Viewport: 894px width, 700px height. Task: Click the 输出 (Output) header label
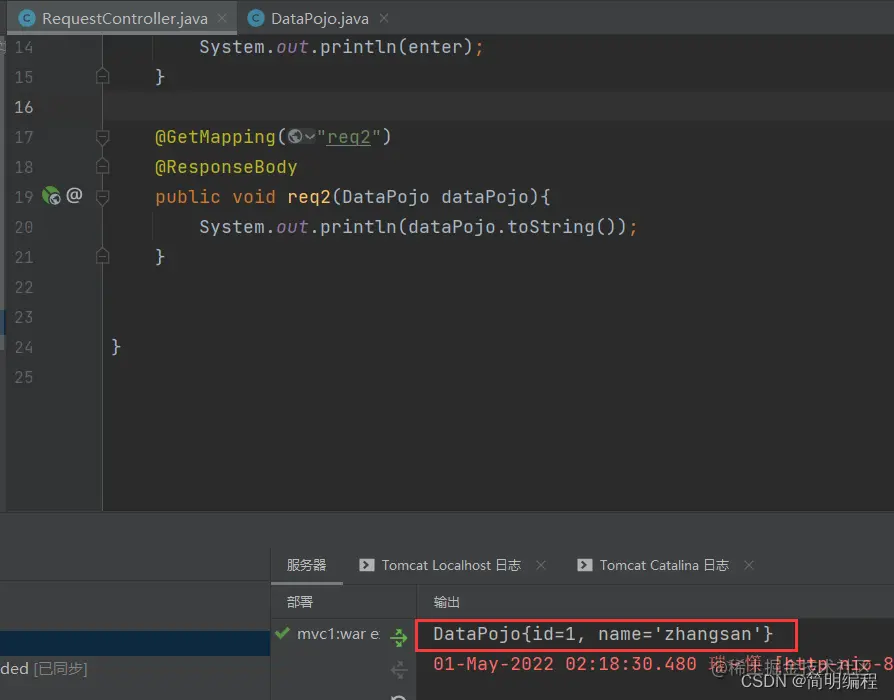(447, 602)
